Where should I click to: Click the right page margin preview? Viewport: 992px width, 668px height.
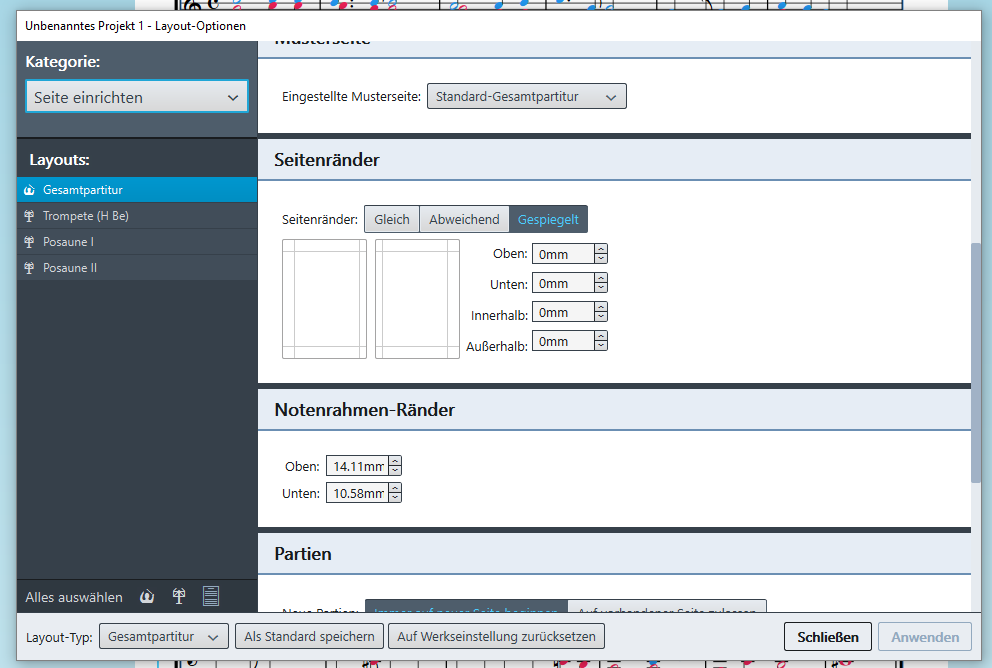tap(418, 299)
